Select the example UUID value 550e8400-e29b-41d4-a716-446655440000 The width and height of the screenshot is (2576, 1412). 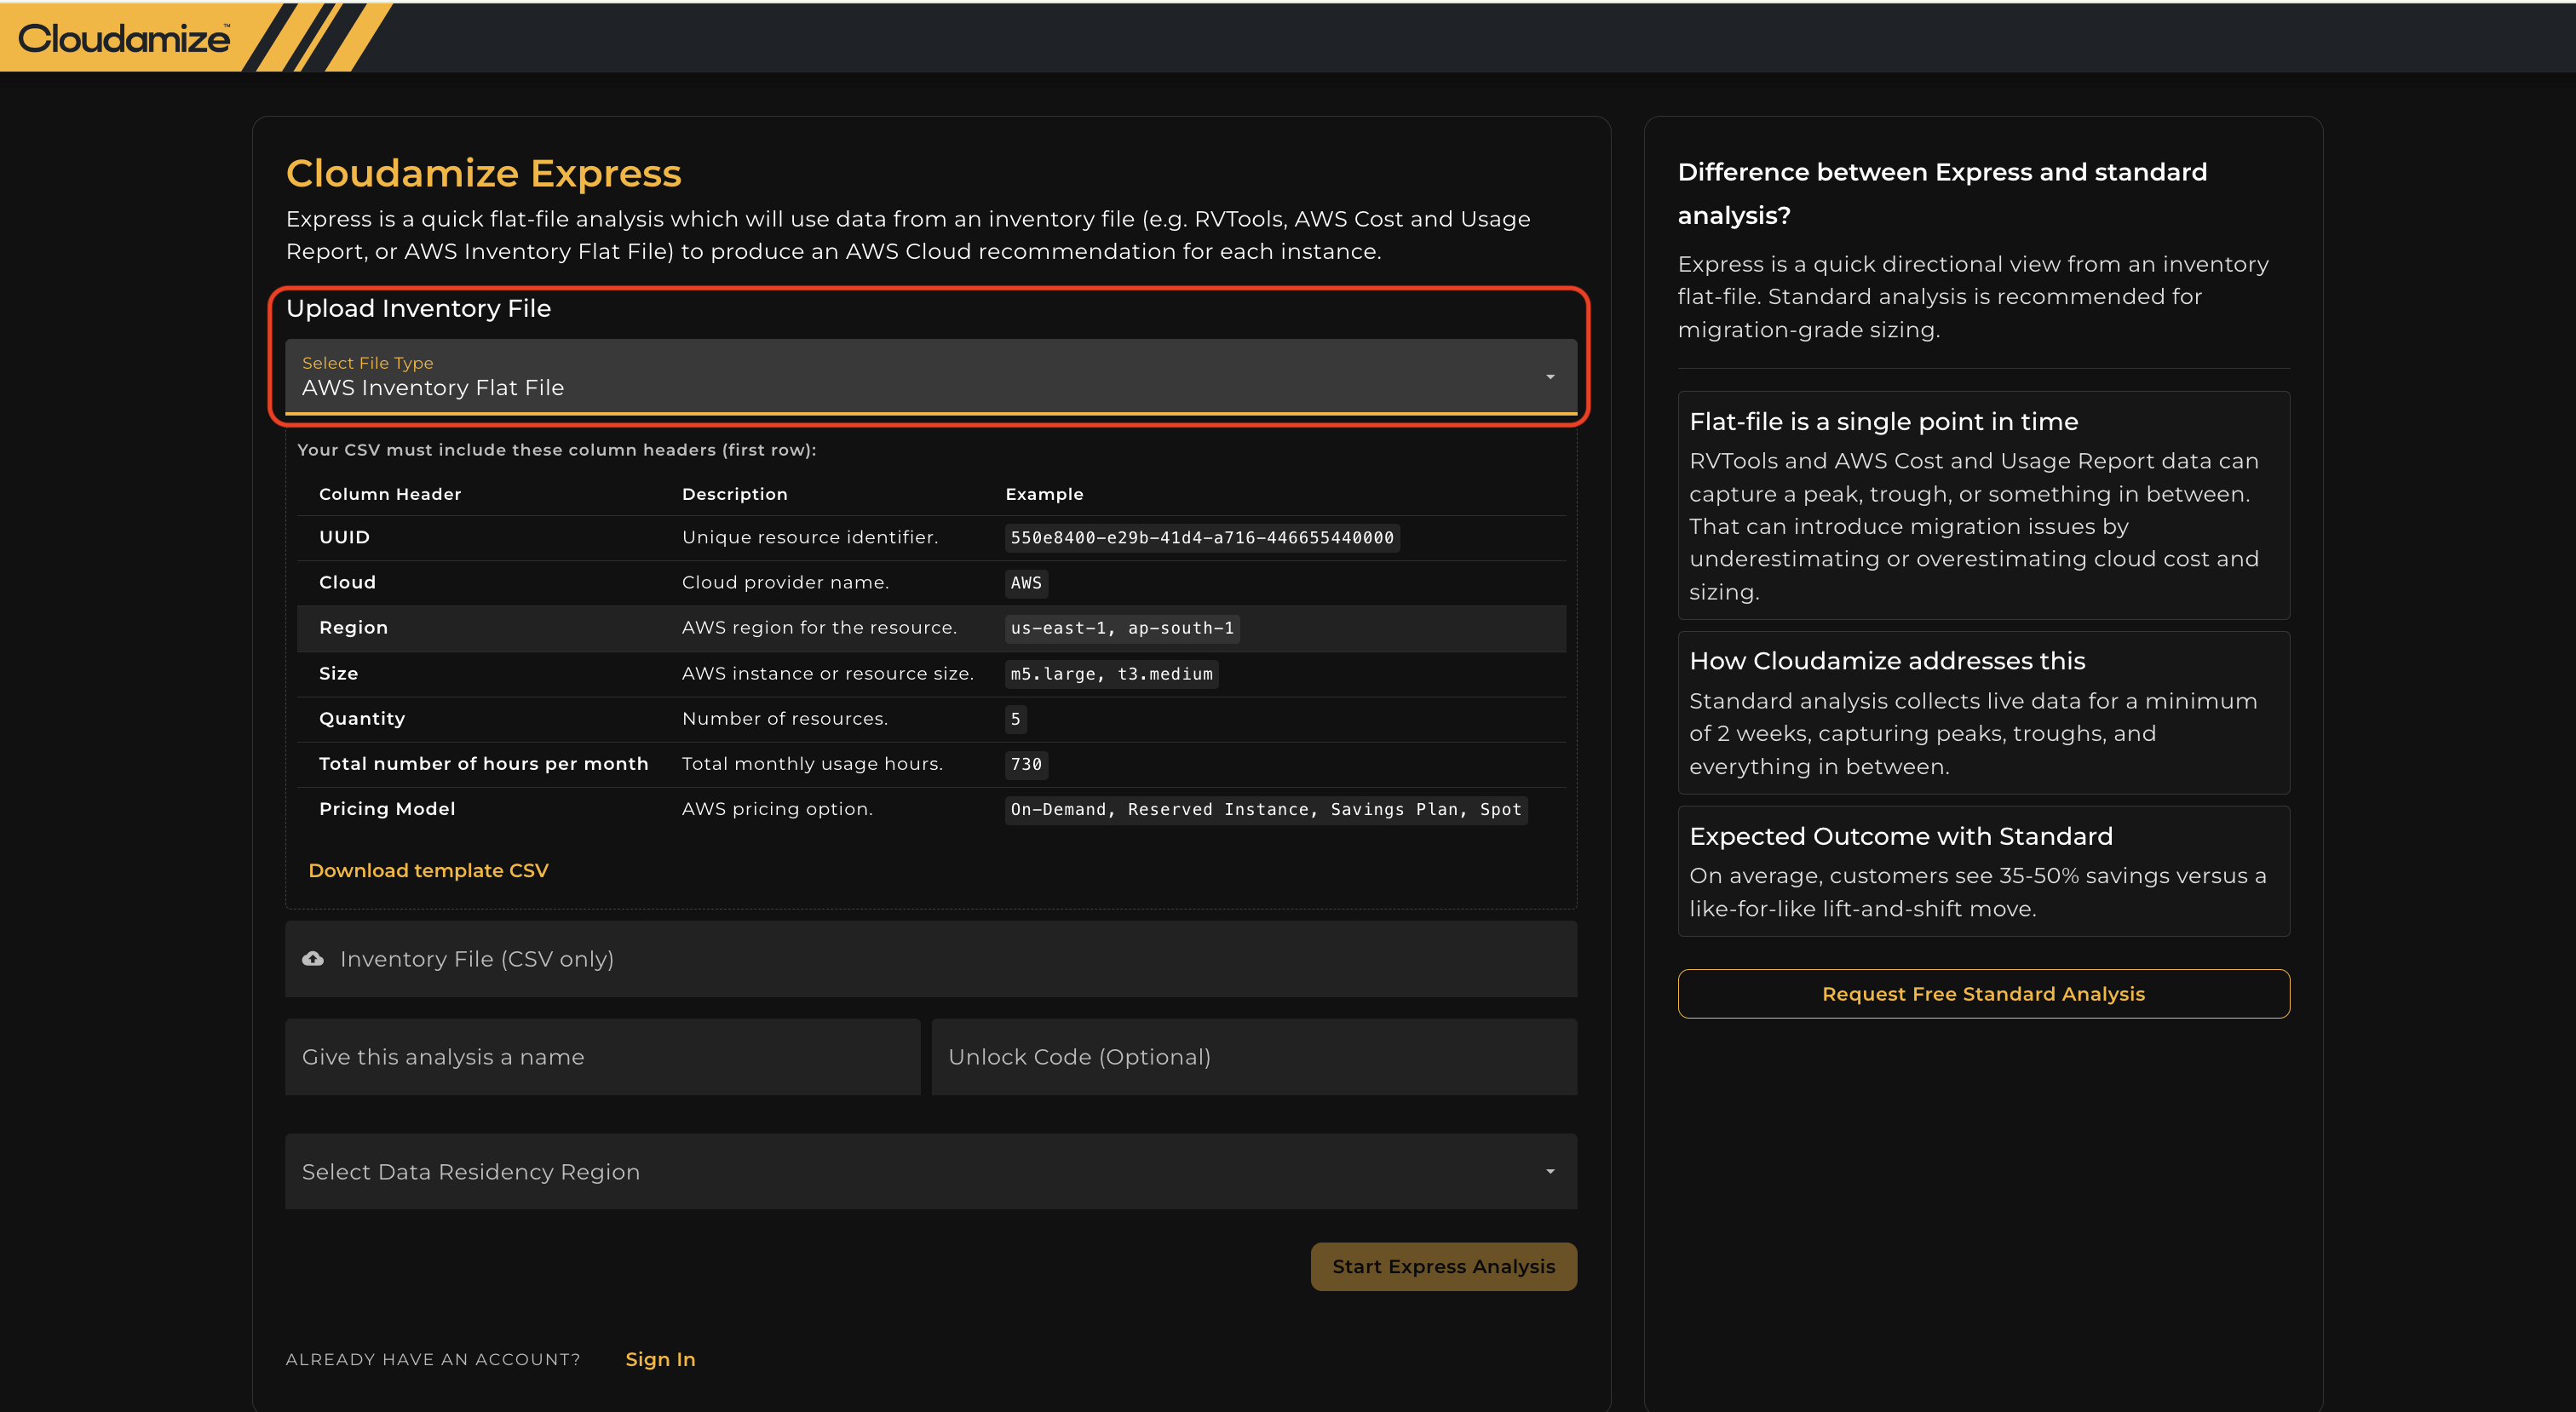1201,538
